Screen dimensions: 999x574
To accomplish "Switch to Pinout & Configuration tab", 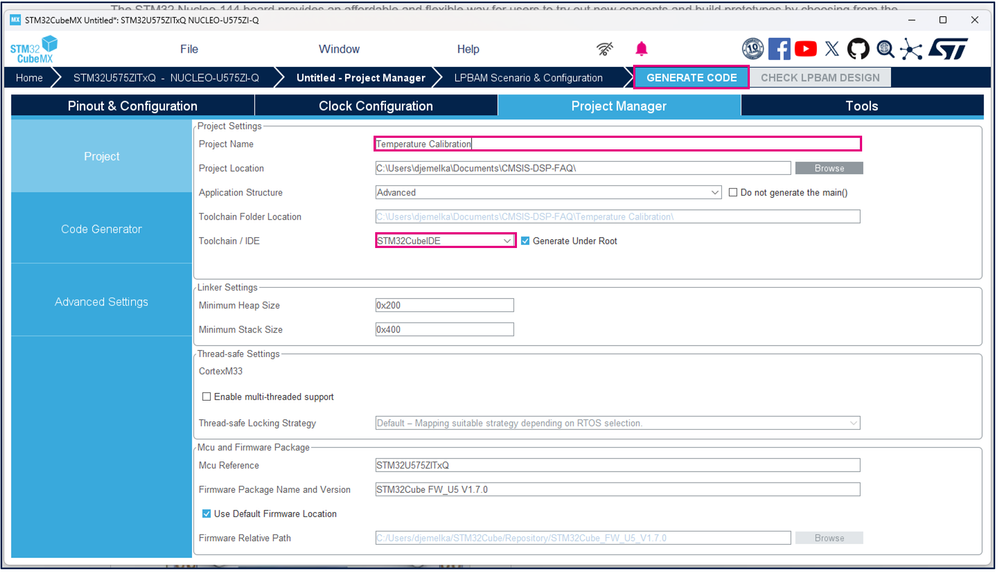I will click(x=133, y=106).
